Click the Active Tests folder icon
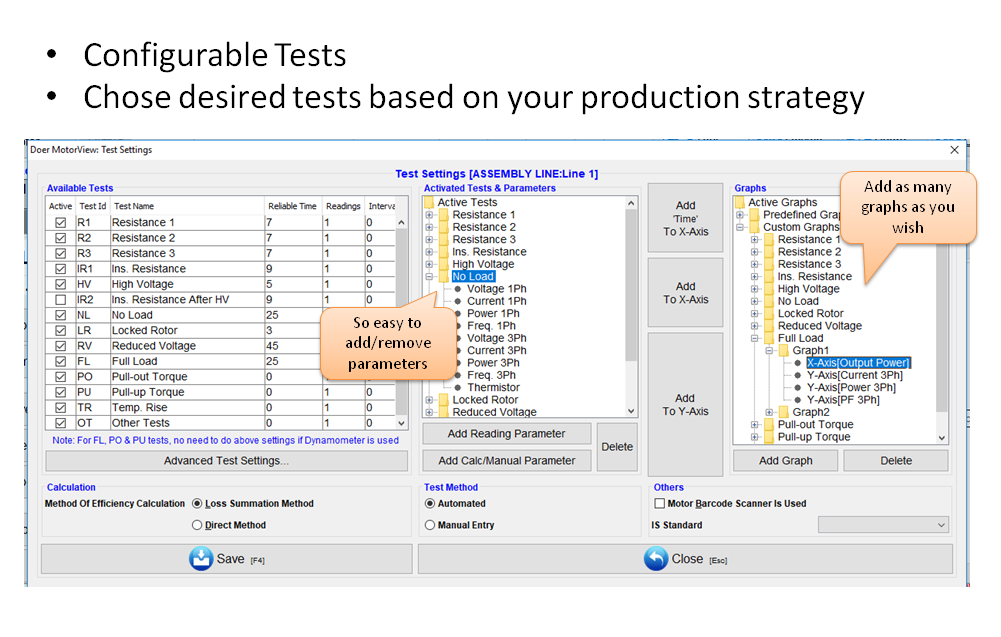 (x=430, y=203)
